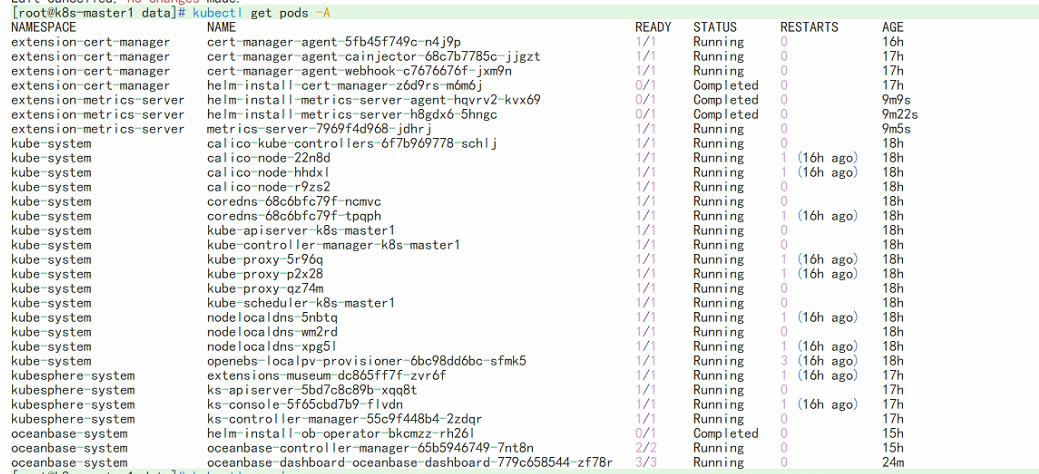The width and height of the screenshot is (1039, 474).
Task: Click pod name calico-node-22n8d
Action: point(268,158)
